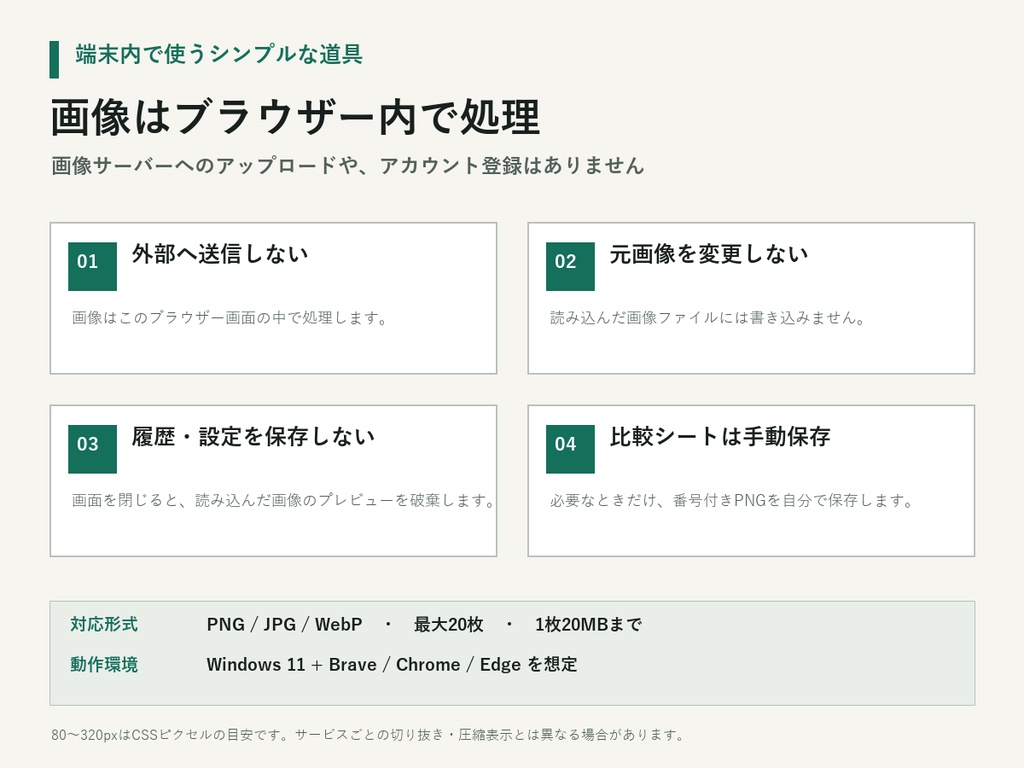Click the footnote beginning "80〜320pxはCSSピクセルの目安です"
The width and height of the screenshot is (1024, 768).
click(368, 735)
